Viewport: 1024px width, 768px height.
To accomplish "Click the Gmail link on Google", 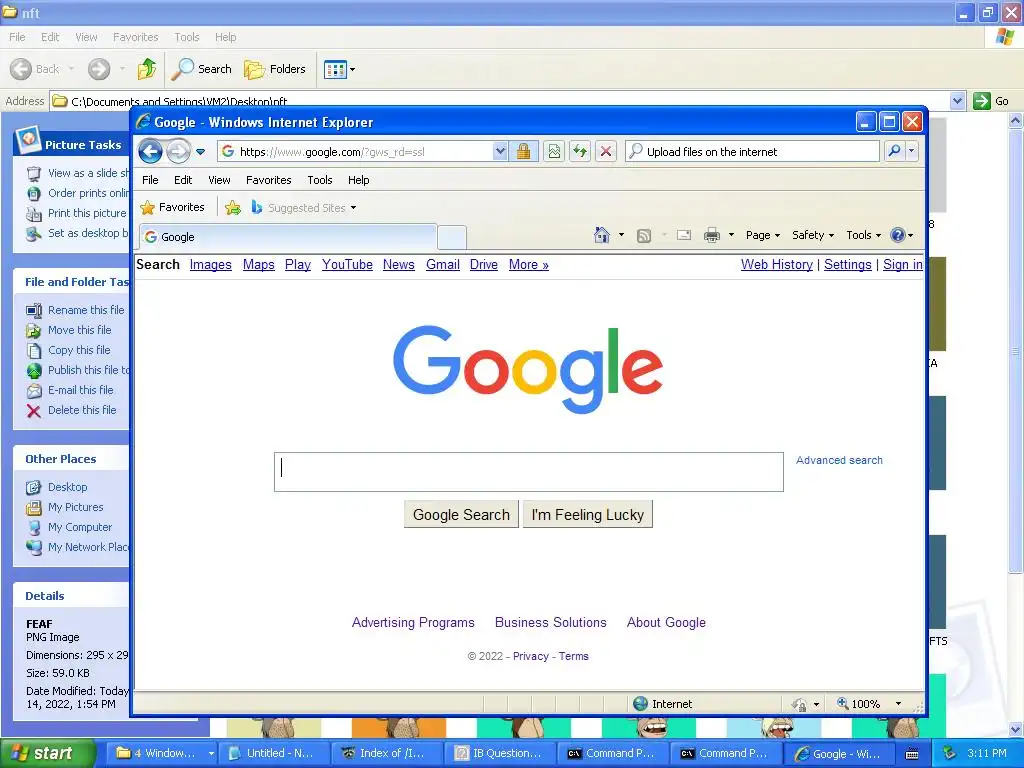I will click(443, 264).
